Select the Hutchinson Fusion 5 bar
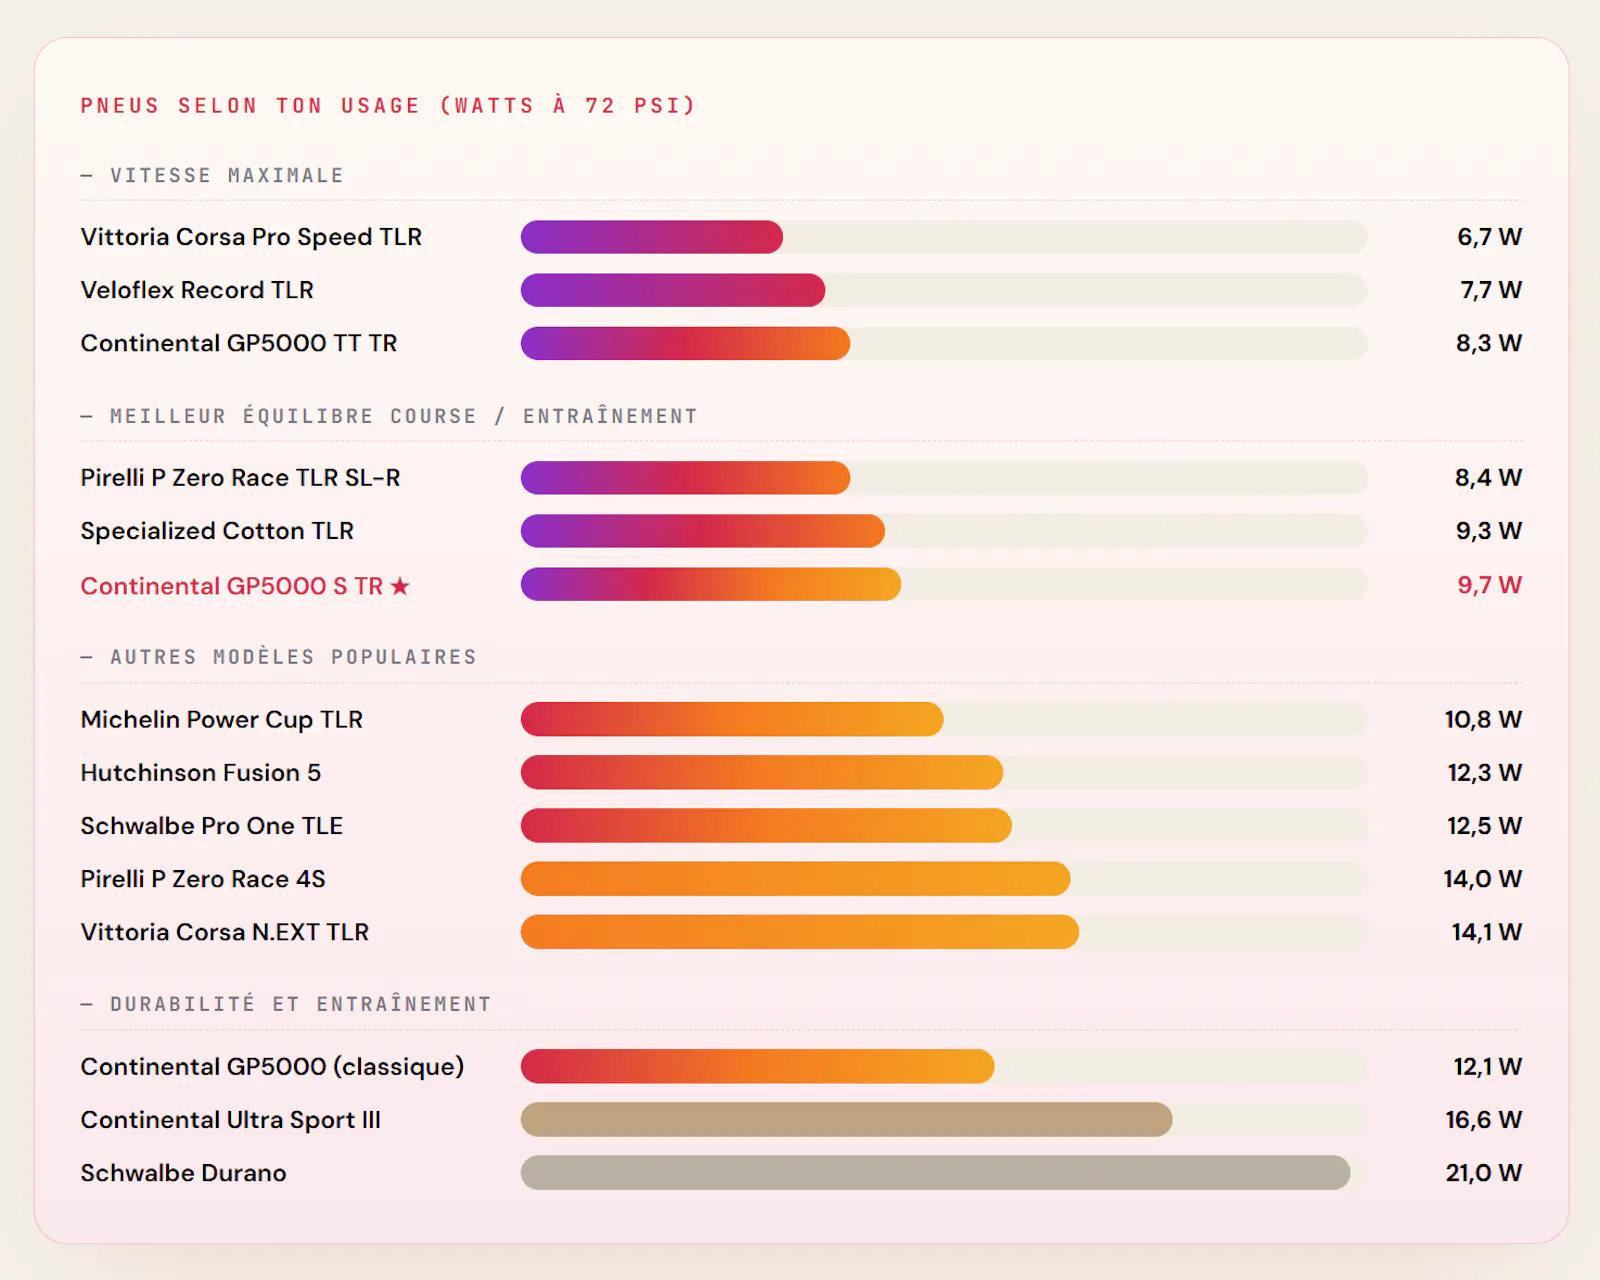Screen dimensions: 1600x1280 (762, 772)
